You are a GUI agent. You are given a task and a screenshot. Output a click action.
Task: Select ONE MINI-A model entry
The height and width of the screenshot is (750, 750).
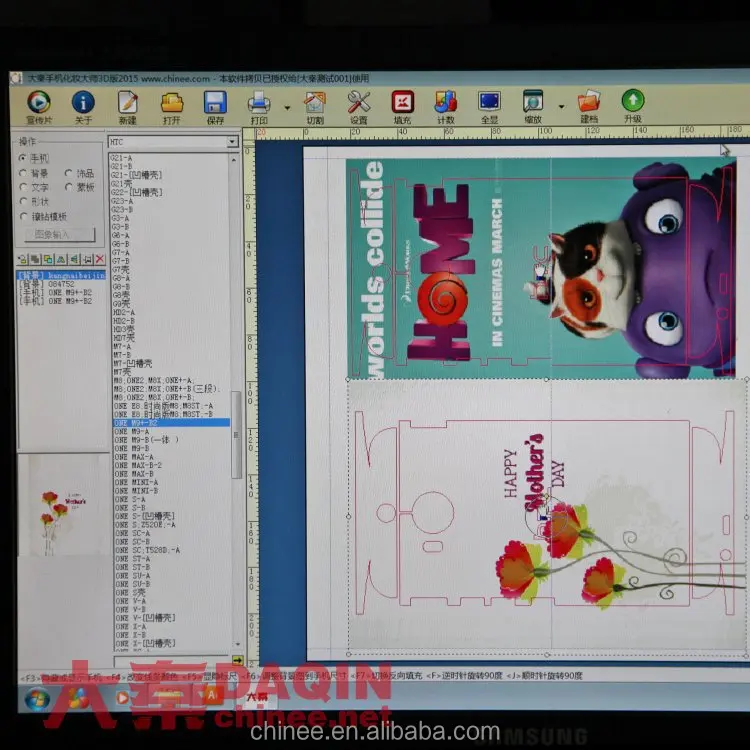click(136, 482)
